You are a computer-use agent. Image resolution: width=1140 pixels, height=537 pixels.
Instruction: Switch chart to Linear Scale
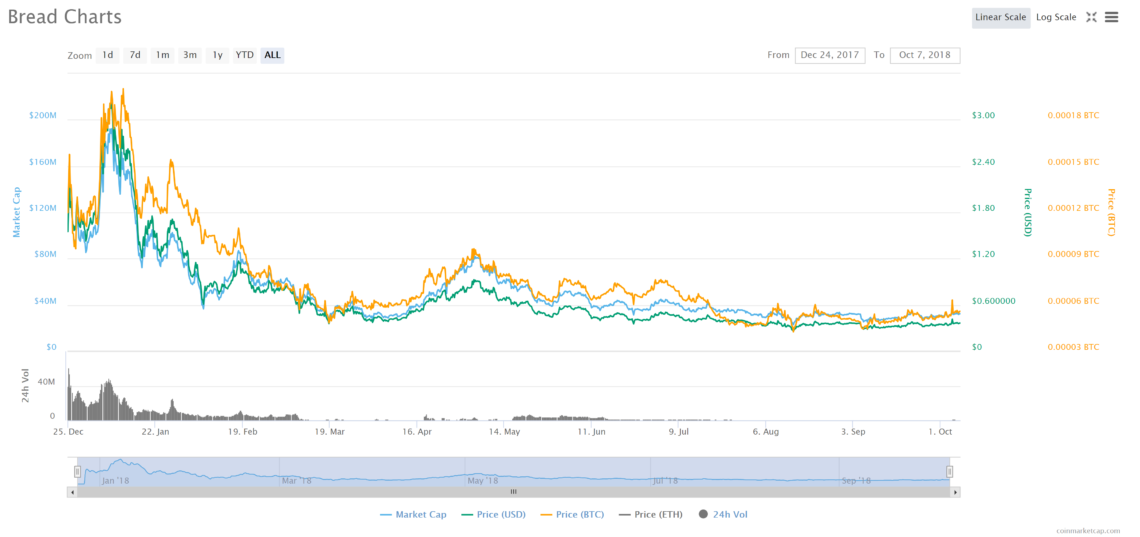click(1000, 17)
